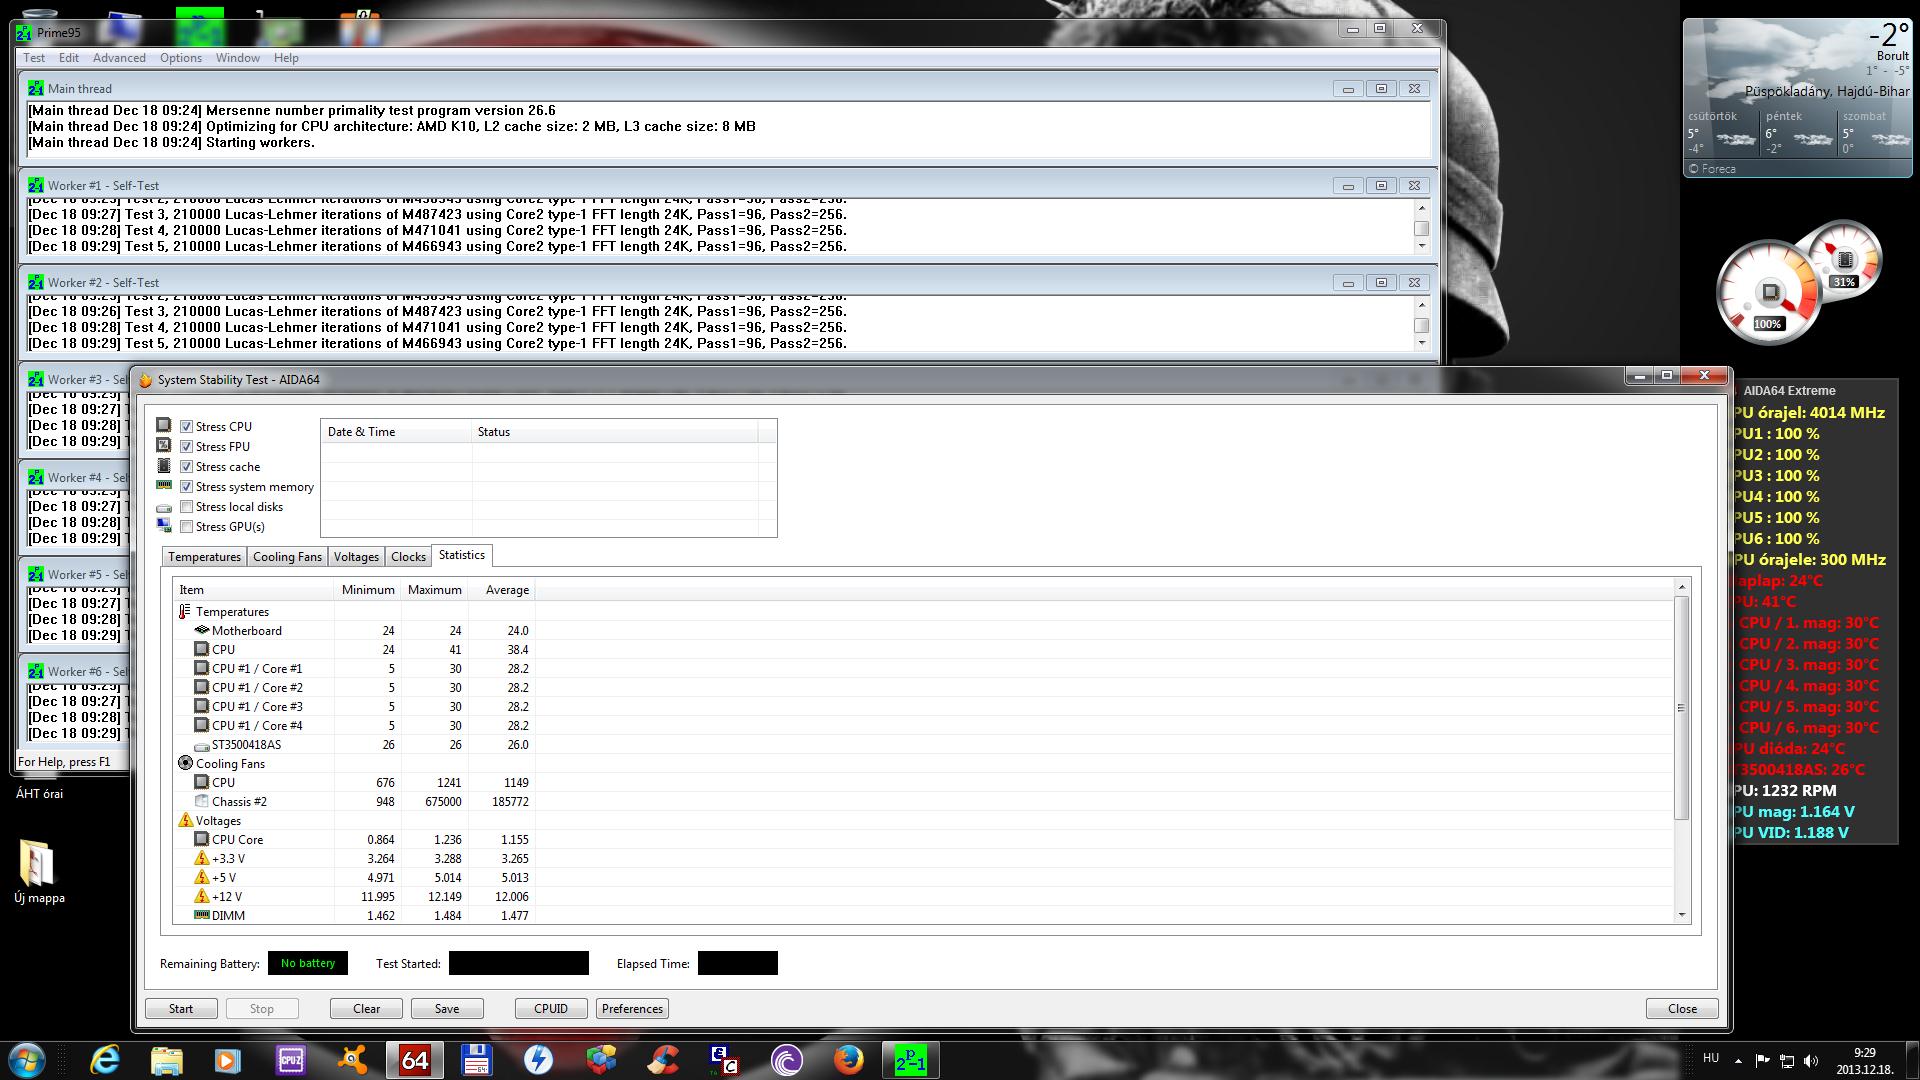Open Prime95 Options menu
The height and width of the screenshot is (1080, 1920).
point(181,58)
